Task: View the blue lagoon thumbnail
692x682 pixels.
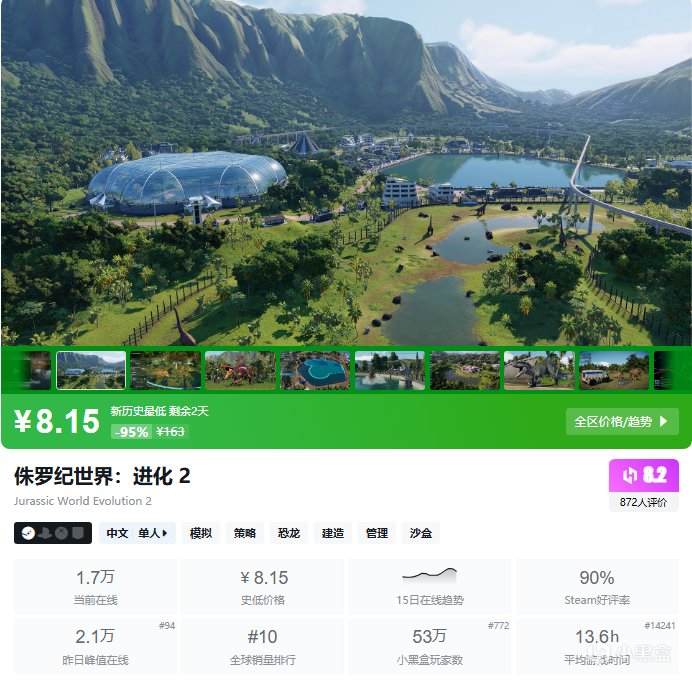Action: click(315, 370)
